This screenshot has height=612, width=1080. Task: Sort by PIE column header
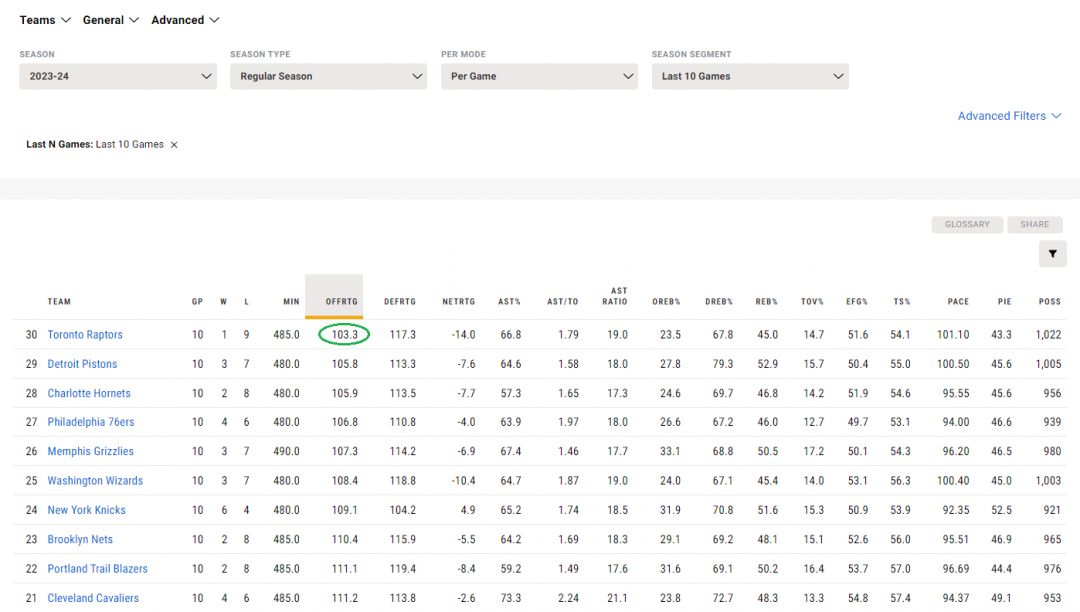click(x=1005, y=302)
